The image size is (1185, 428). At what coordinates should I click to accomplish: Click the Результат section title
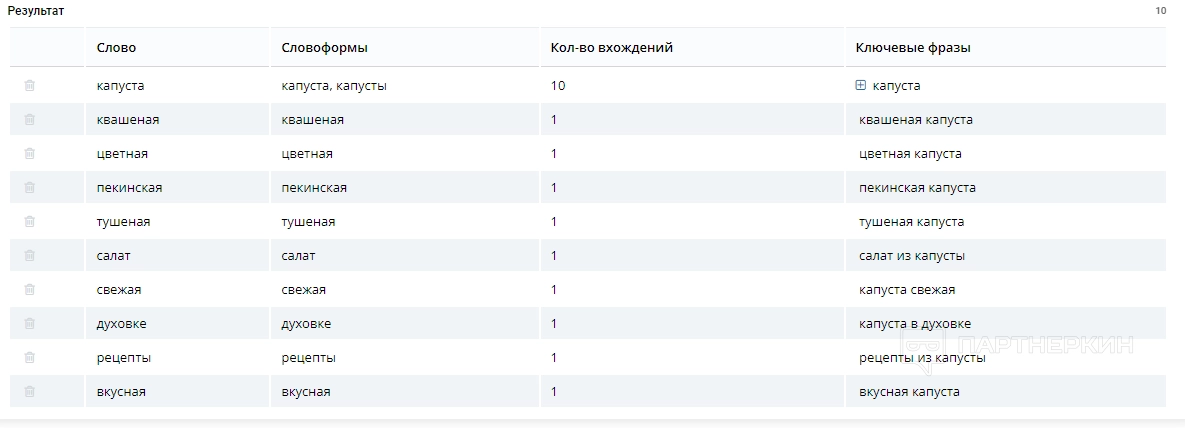coord(37,10)
